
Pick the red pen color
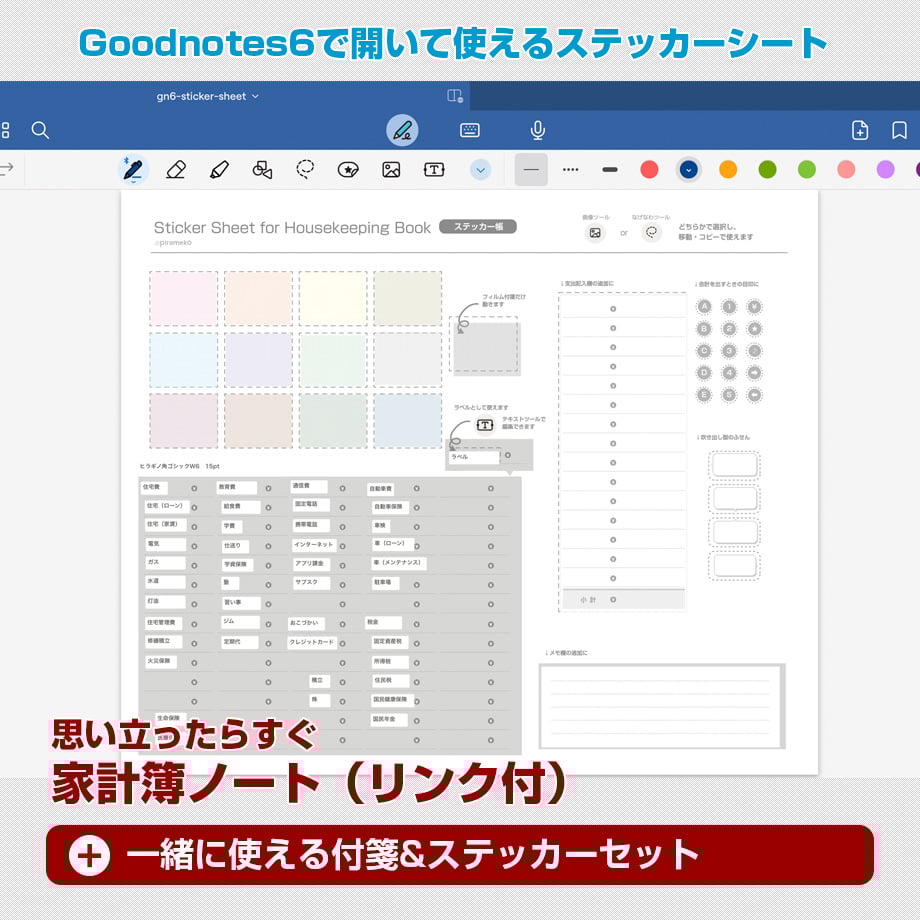coord(649,170)
